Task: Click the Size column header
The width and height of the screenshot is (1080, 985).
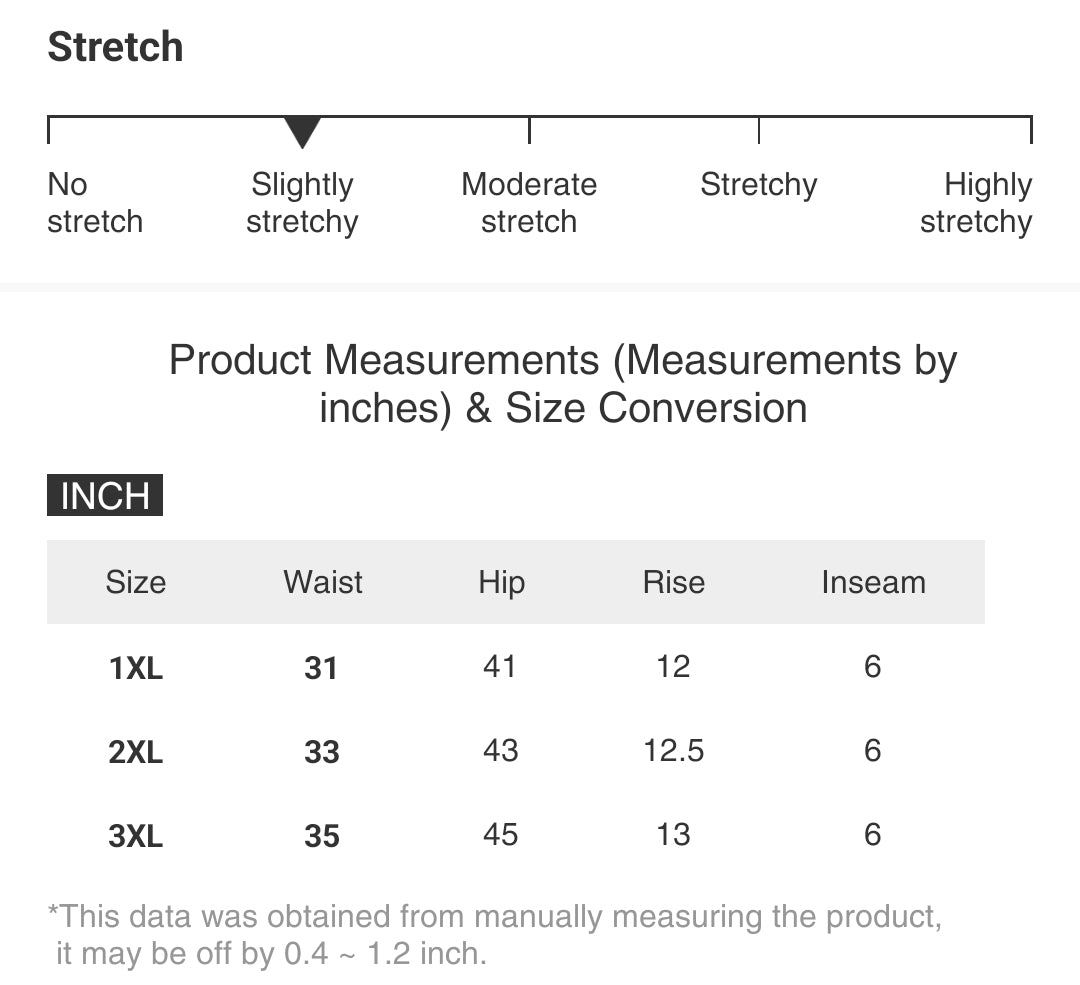Action: coord(136,582)
